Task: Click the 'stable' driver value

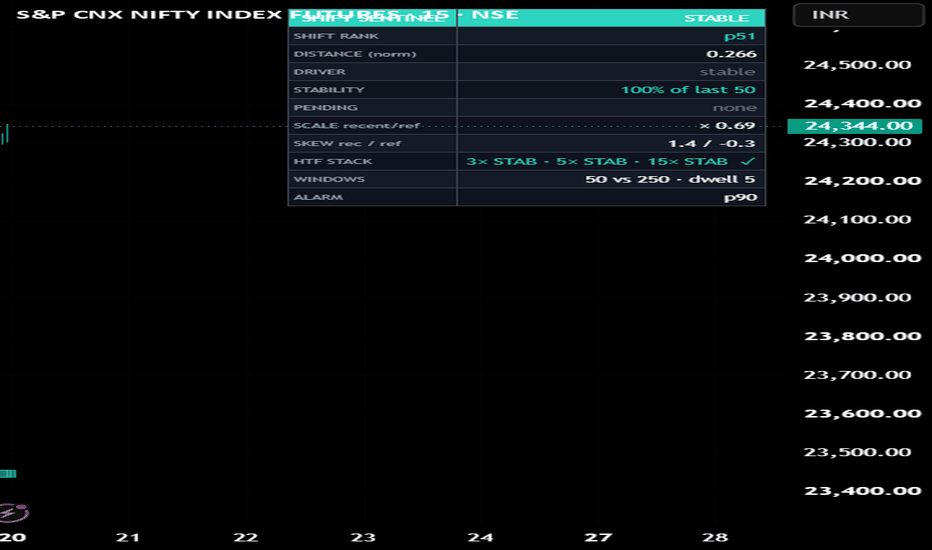Action: (727, 72)
